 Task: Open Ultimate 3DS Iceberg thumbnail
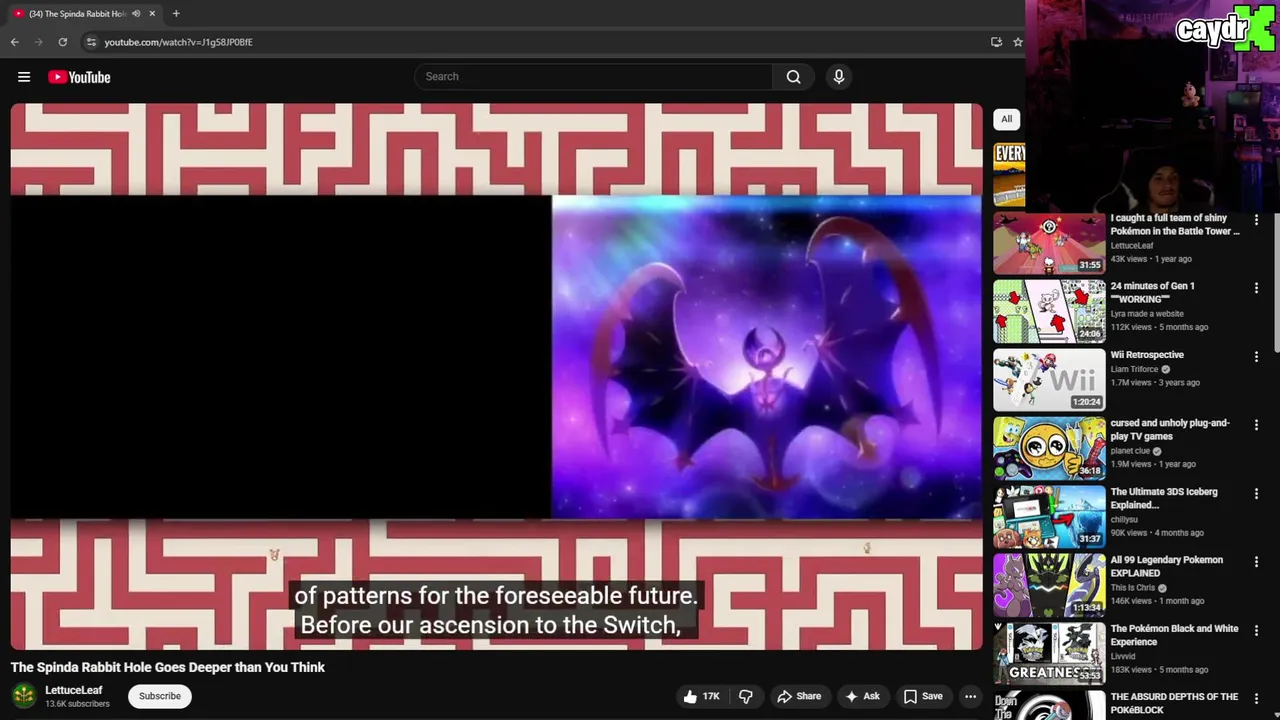1049,517
